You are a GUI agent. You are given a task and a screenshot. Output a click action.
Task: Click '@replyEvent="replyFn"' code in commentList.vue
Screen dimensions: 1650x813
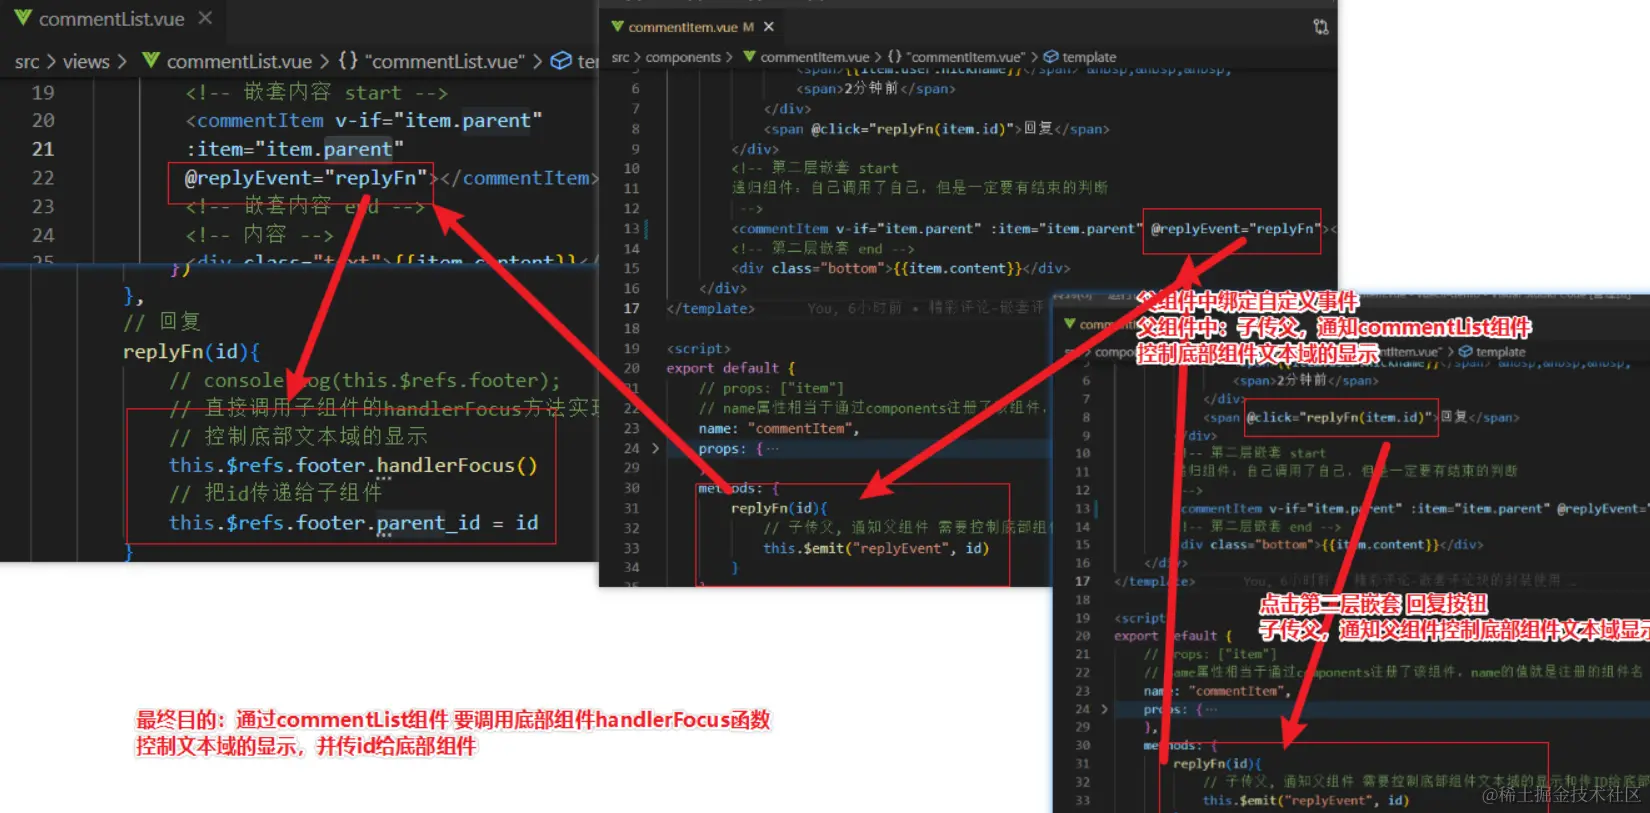point(305,178)
